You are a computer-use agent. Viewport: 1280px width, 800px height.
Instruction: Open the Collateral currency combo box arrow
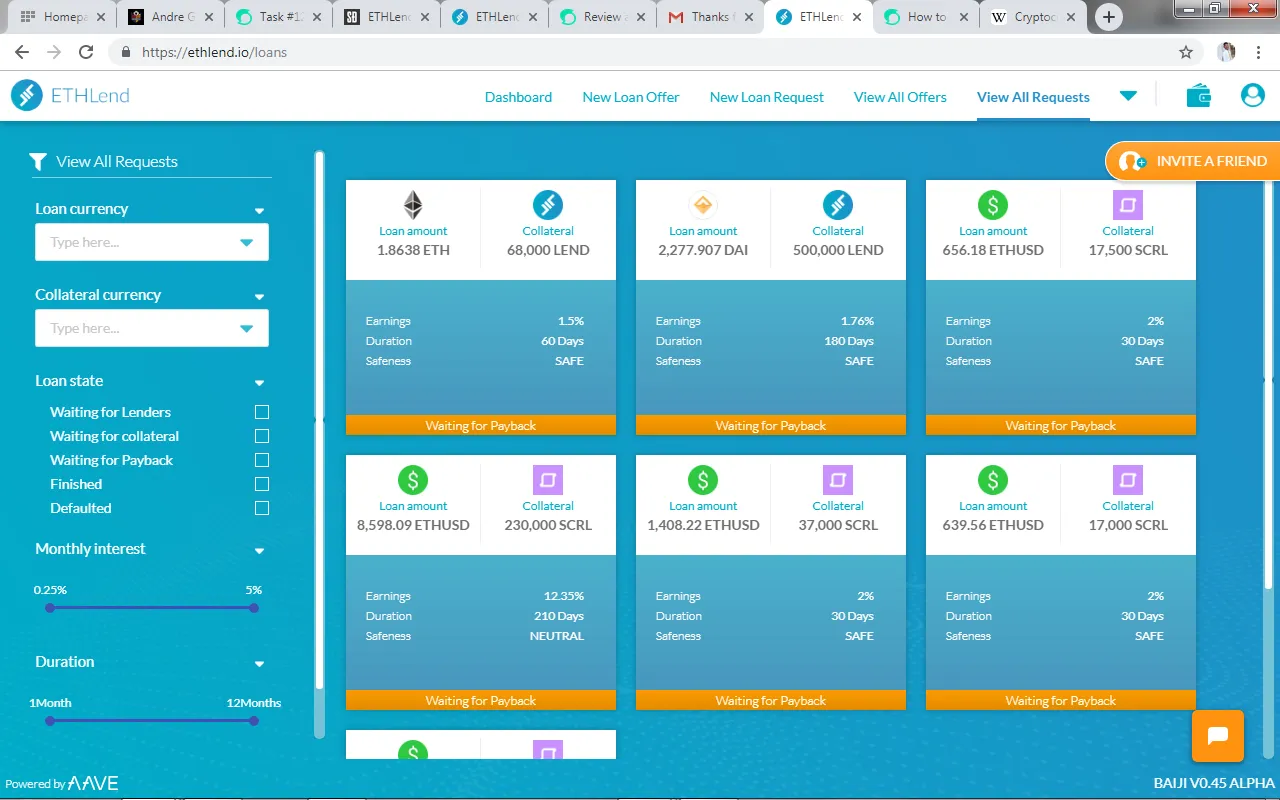pos(247,328)
